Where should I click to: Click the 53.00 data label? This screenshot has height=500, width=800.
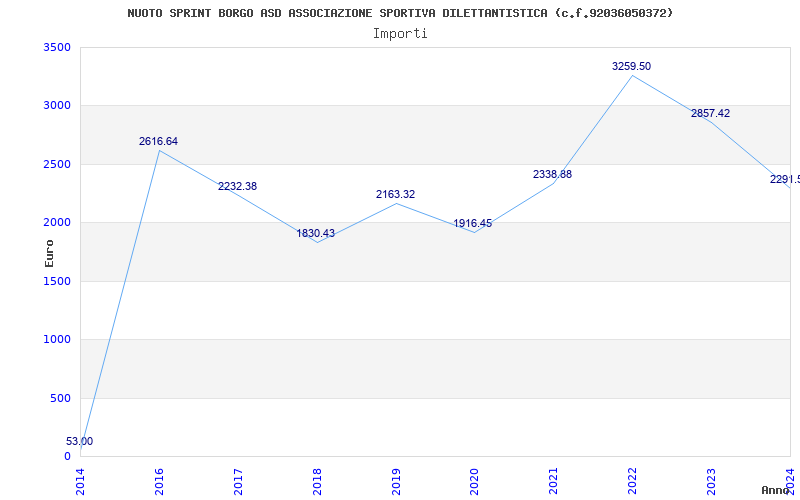tap(80, 441)
